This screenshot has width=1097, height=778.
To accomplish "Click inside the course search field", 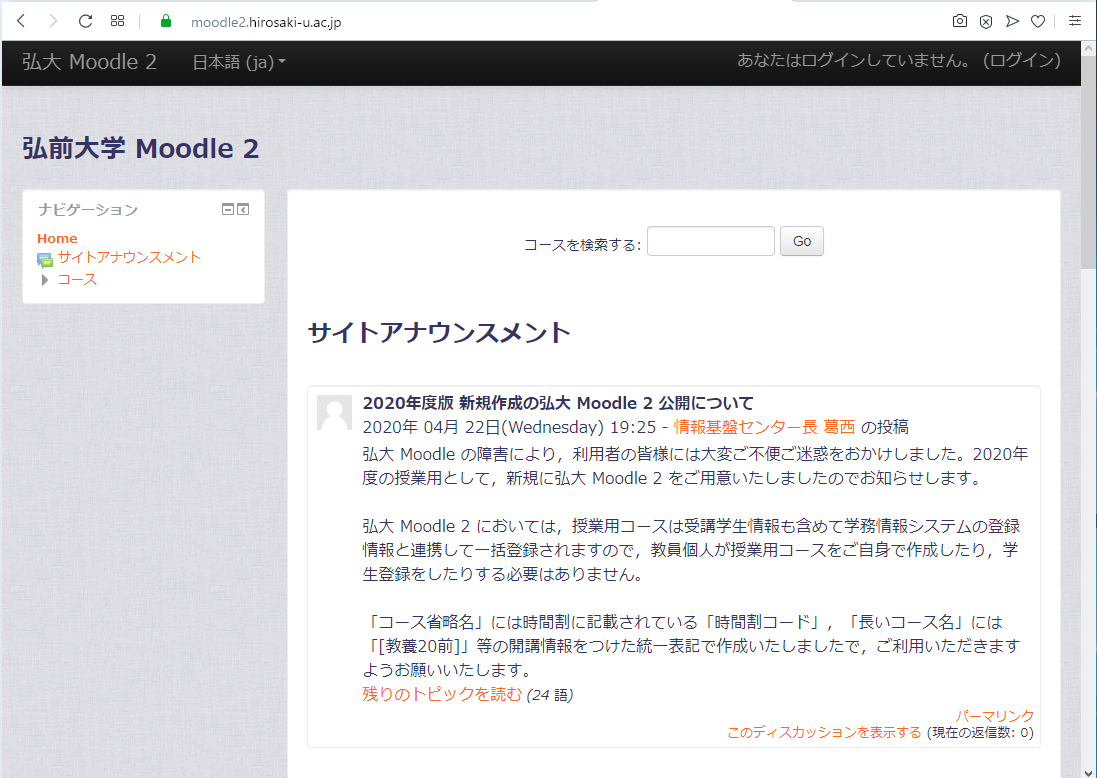I will [x=710, y=240].
